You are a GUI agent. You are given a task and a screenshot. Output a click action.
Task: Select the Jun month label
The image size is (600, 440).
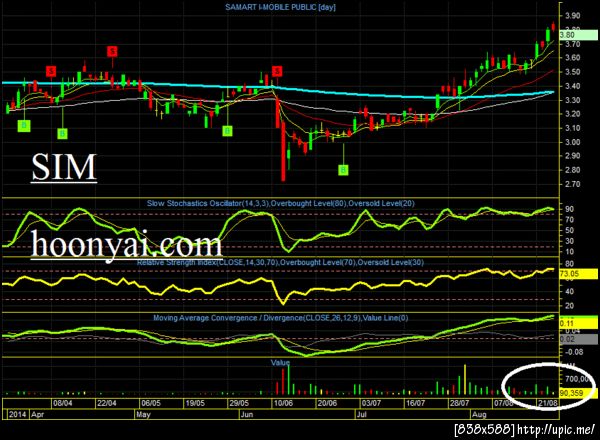(247, 414)
